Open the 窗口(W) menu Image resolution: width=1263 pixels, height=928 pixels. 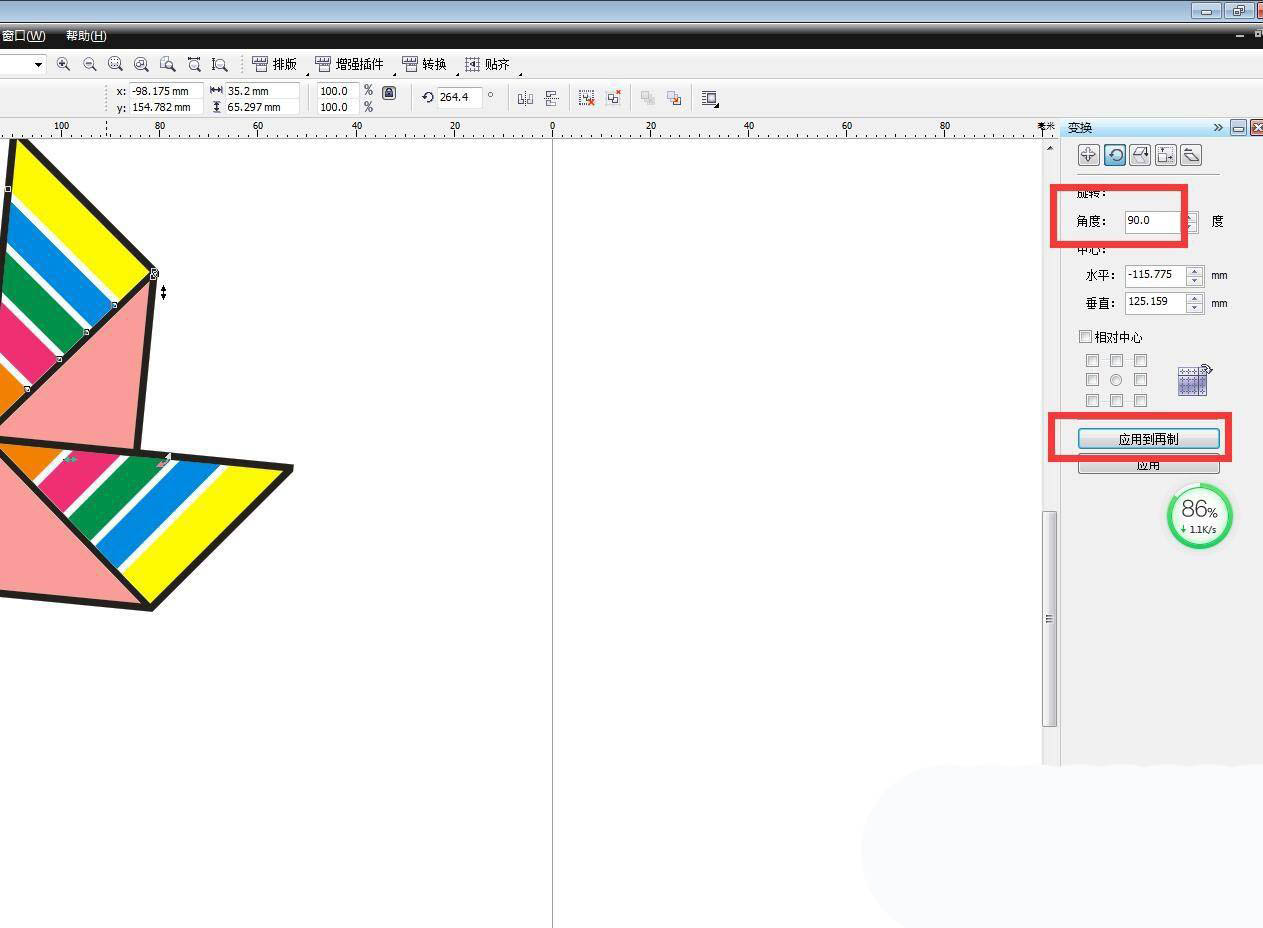(x=23, y=36)
